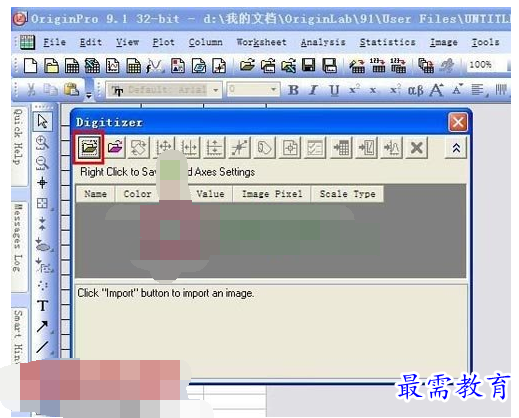Screen dimensions: 519x418
Task: Click the New Matrix icon
Action: click(133, 65)
